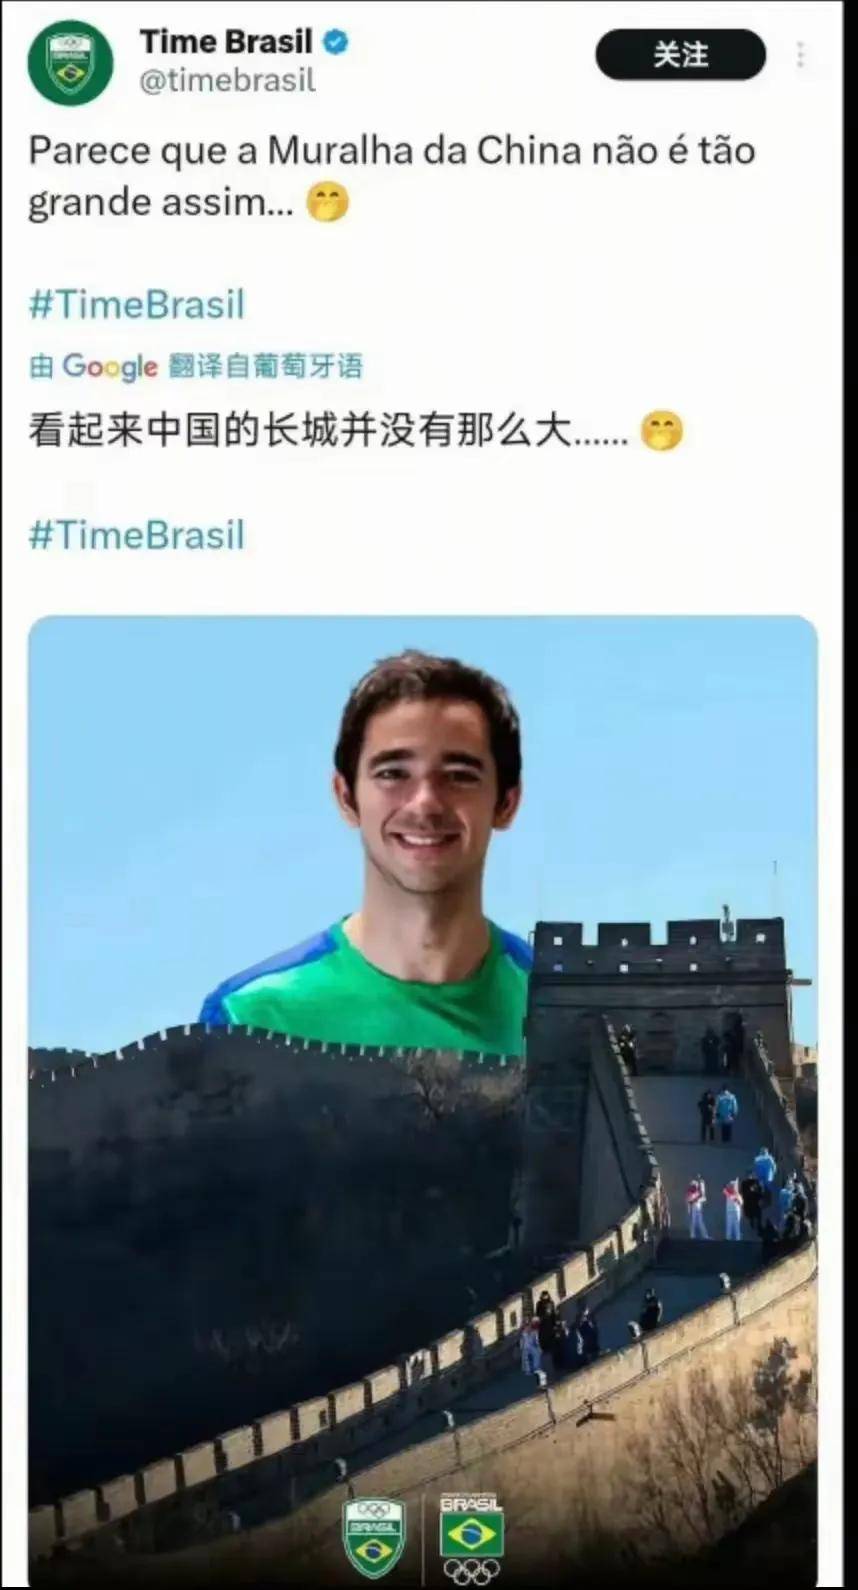Open #TimeBrasil hashtag below Chinese translation
The width and height of the screenshot is (858, 1590).
[137, 534]
